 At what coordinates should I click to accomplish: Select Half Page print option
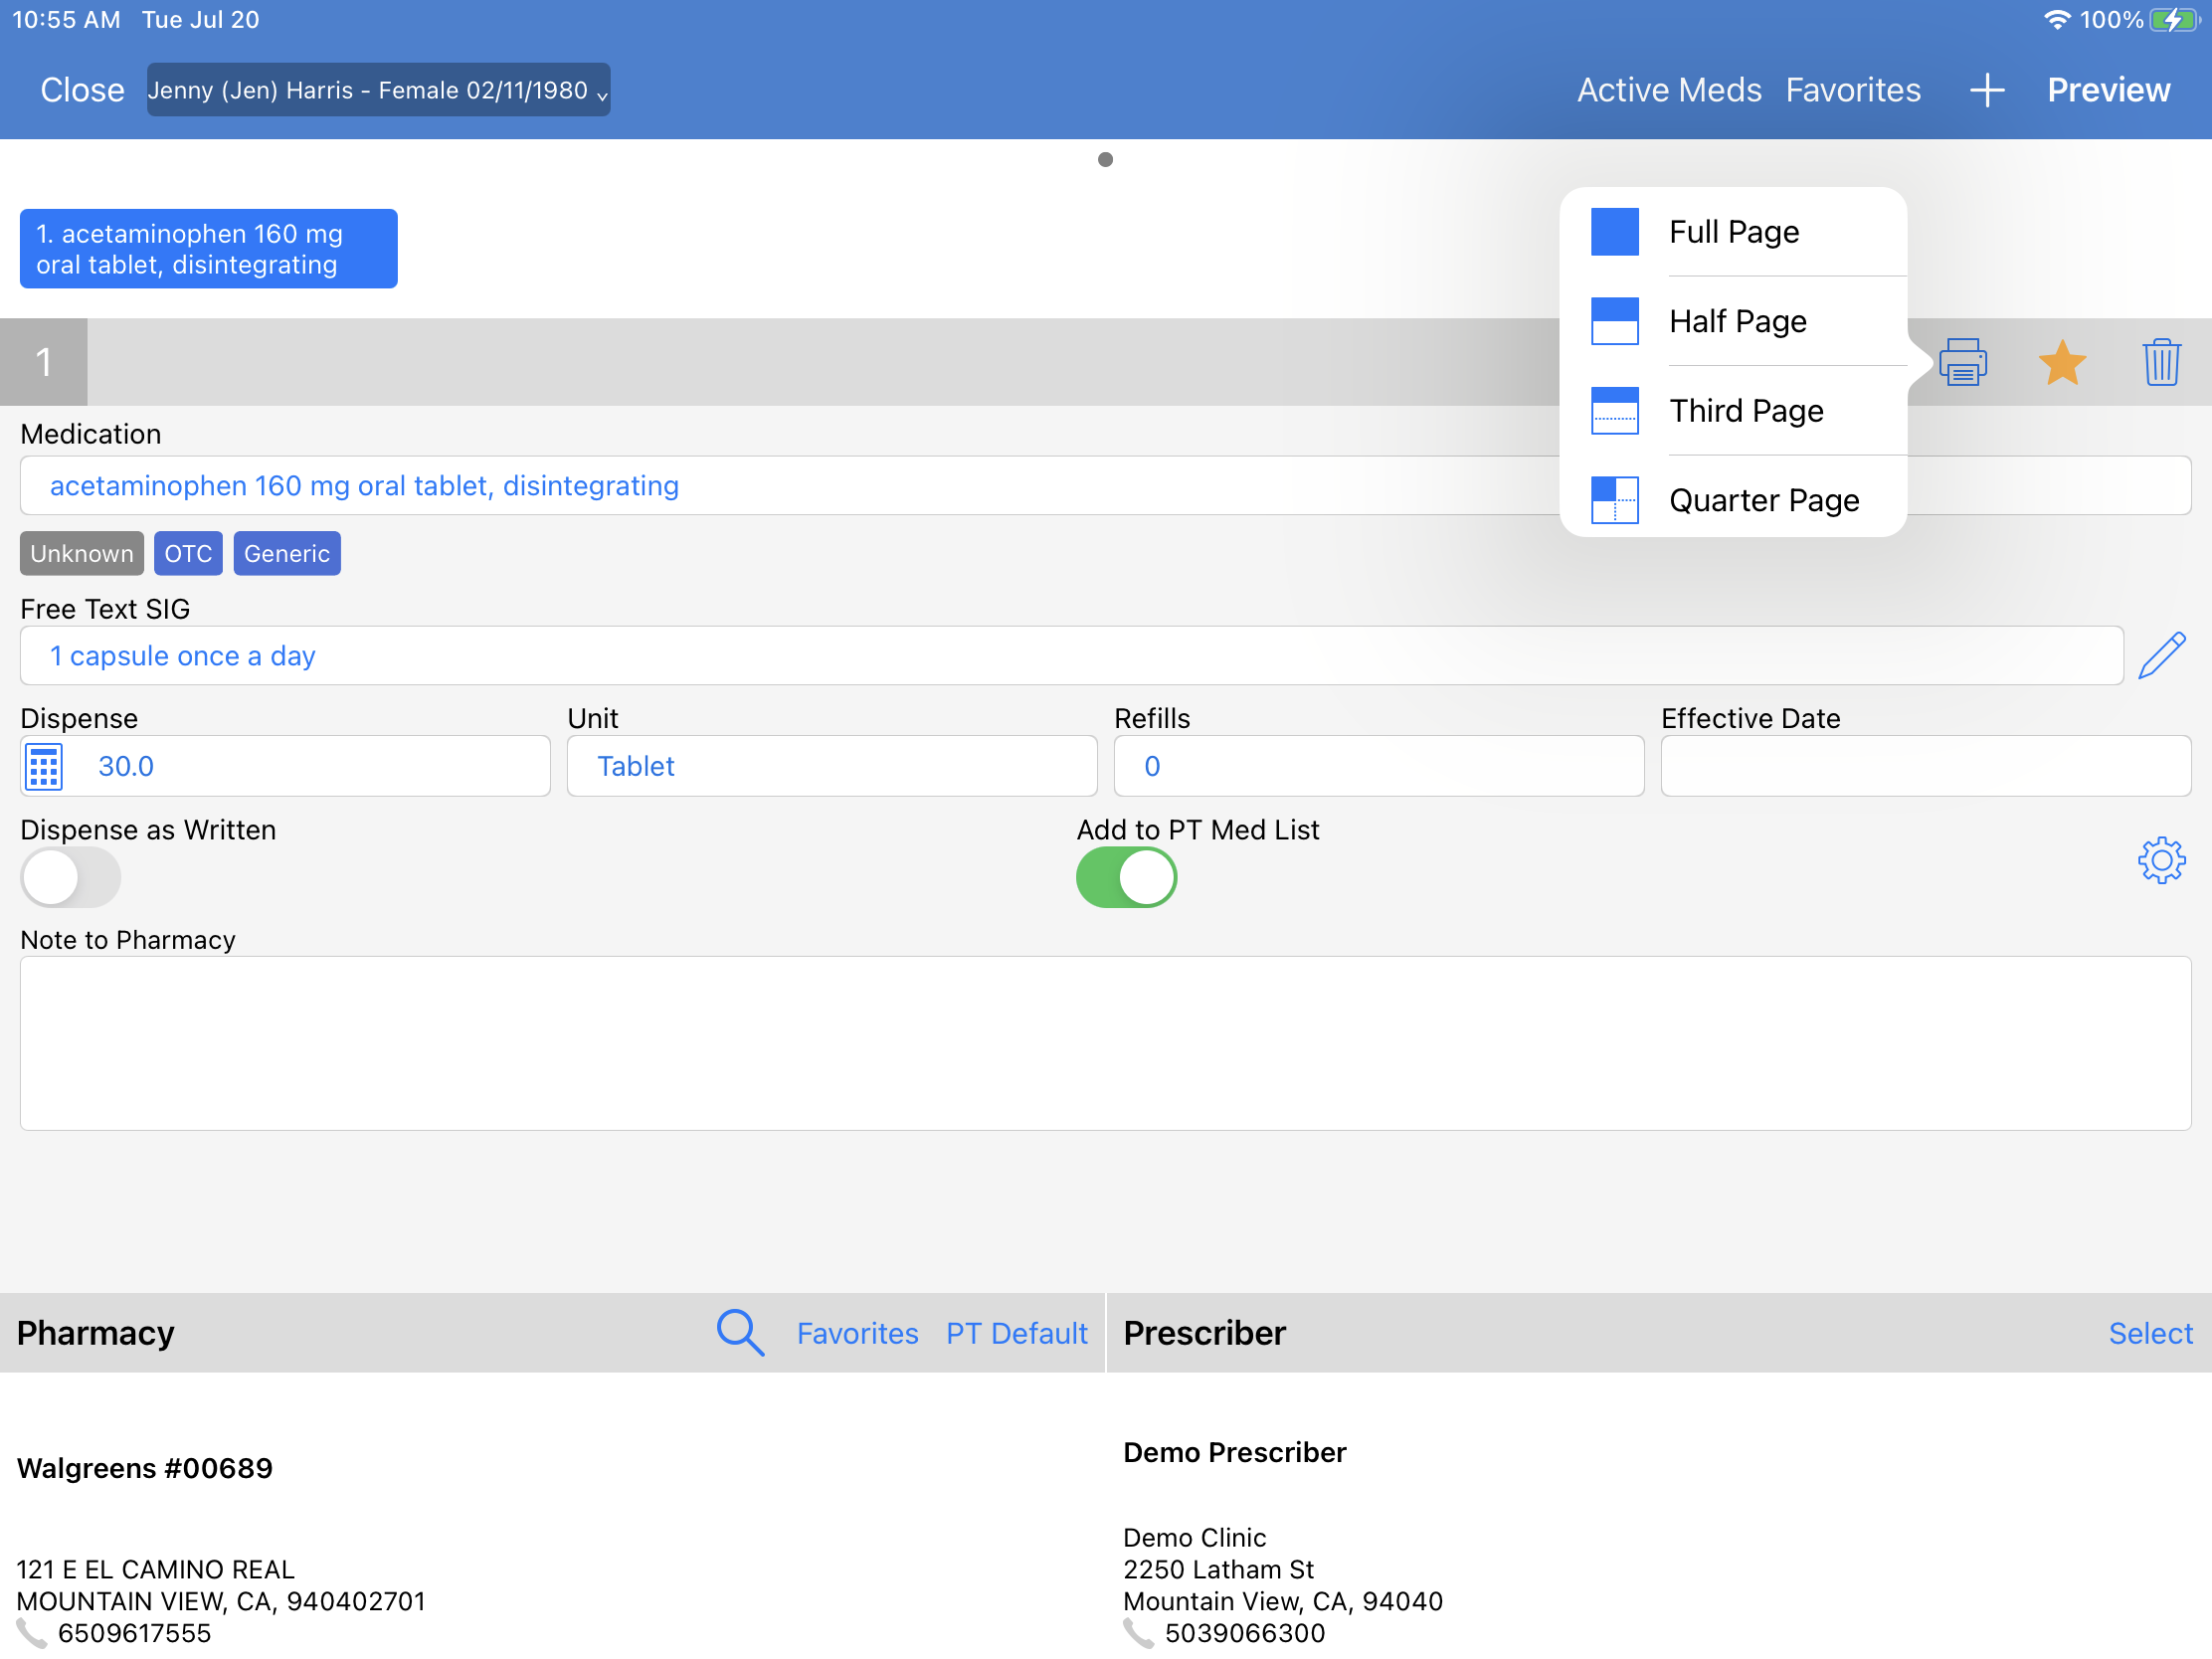click(1733, 321)
